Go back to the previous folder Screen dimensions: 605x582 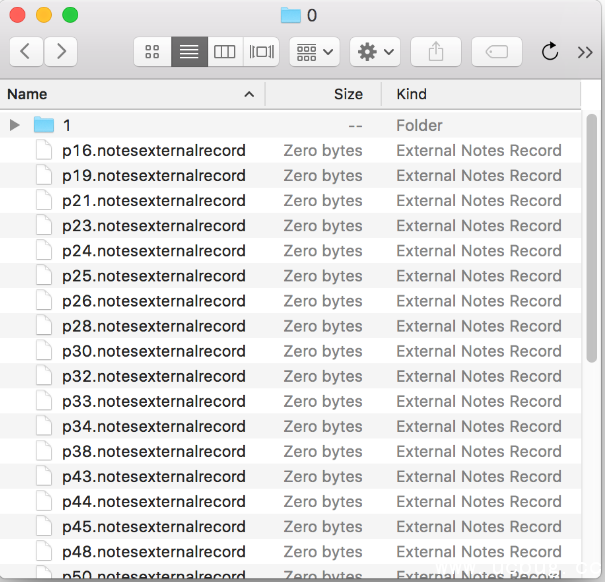(26, 51)
